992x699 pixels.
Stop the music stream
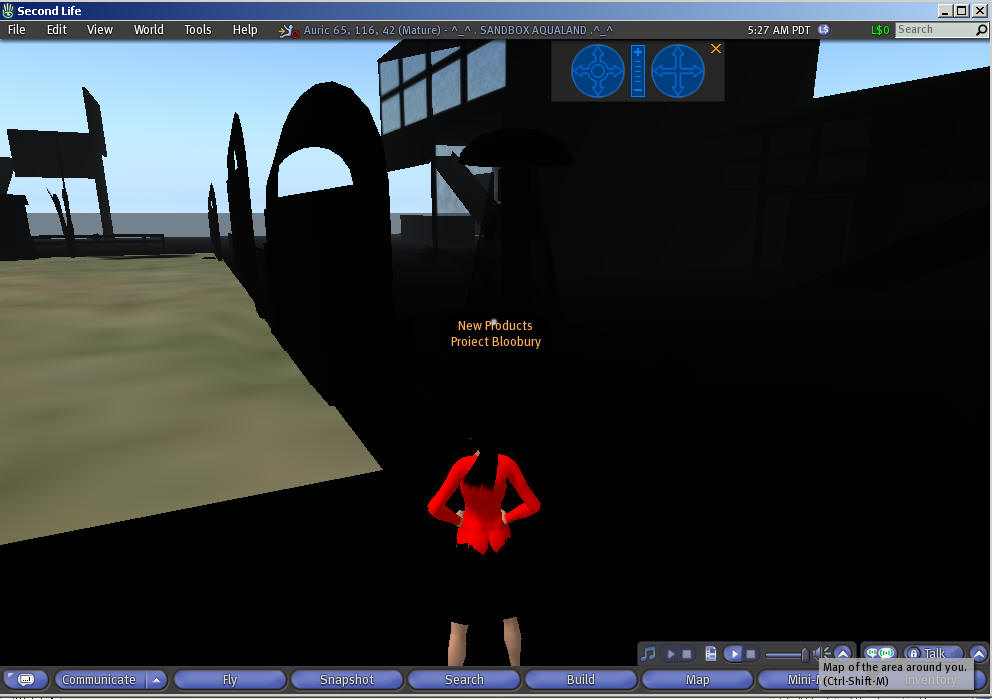click(687, 653)
